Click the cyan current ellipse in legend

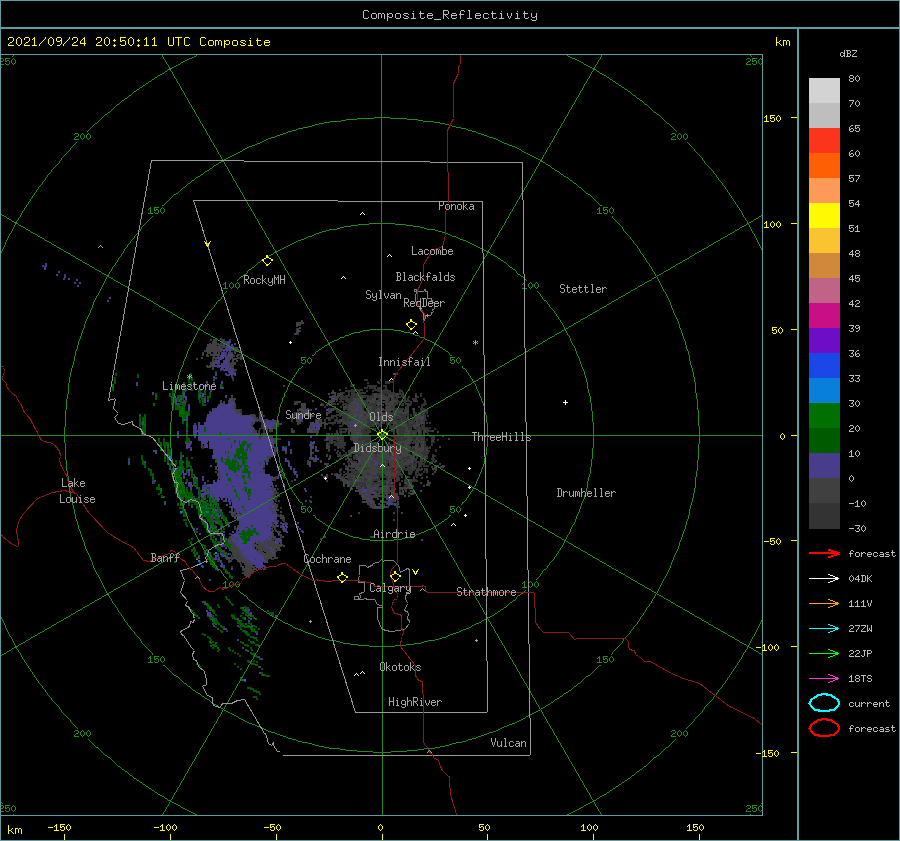tap(824, 703)
